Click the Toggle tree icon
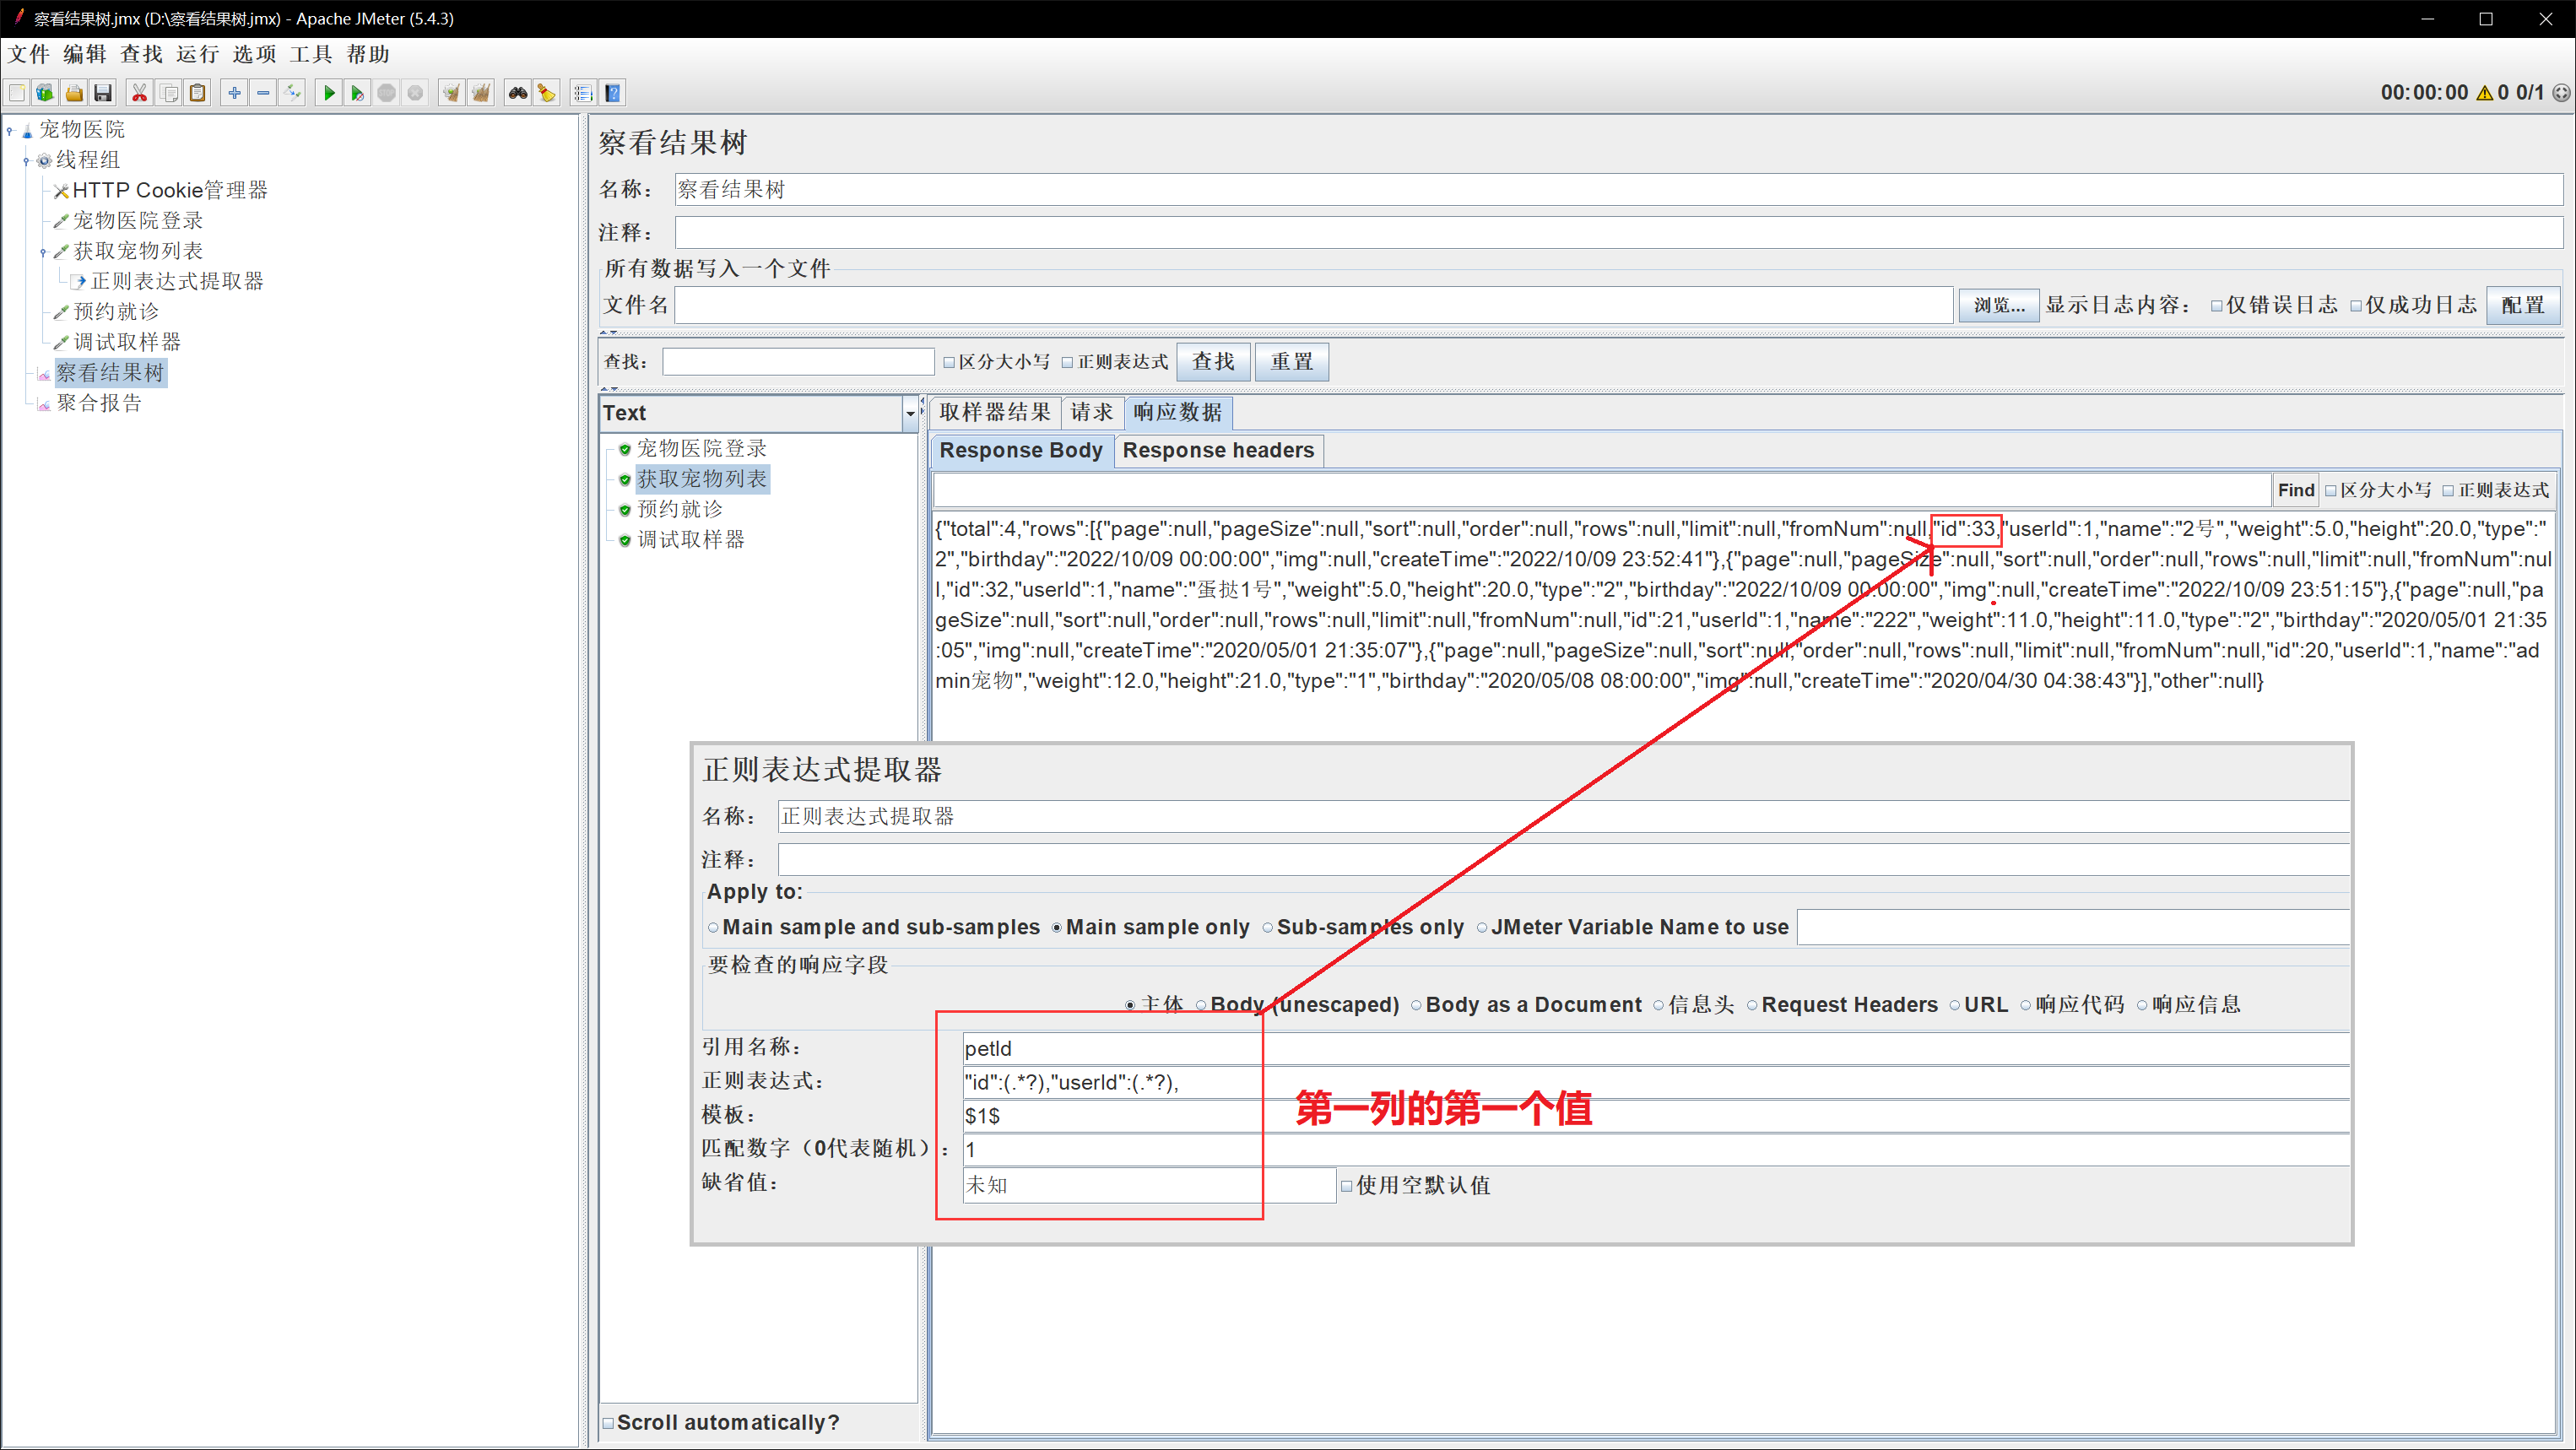 (292, 93)
